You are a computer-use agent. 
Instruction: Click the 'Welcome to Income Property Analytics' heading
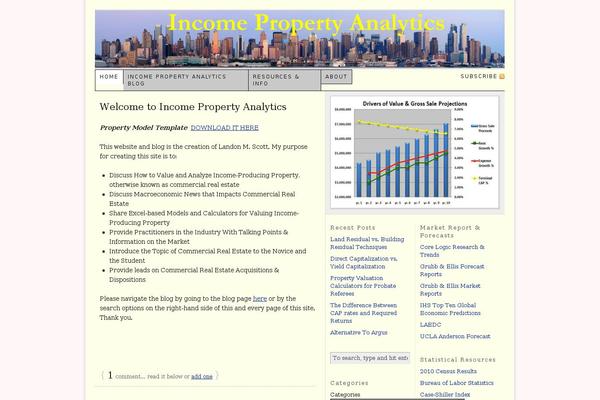[x=193, y=107]
